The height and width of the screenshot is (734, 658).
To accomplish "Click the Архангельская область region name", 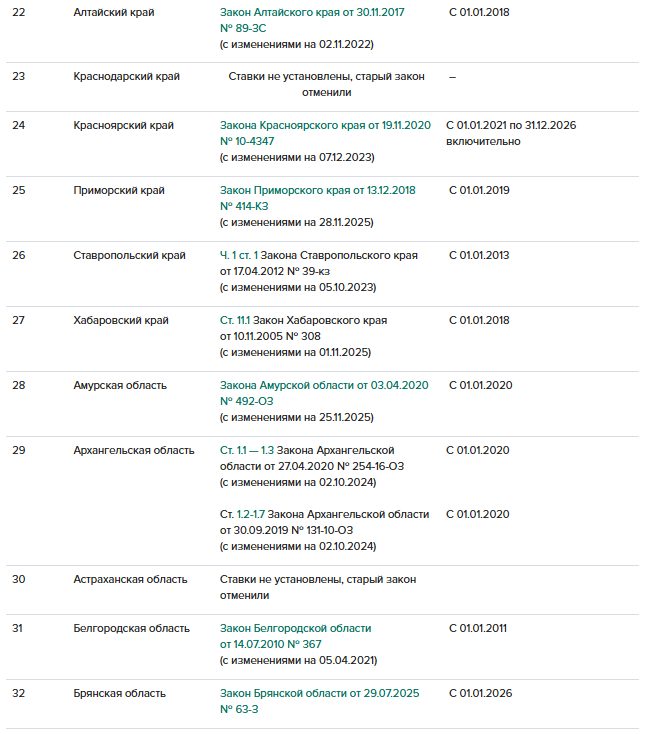I will click(x=133, y=450).
